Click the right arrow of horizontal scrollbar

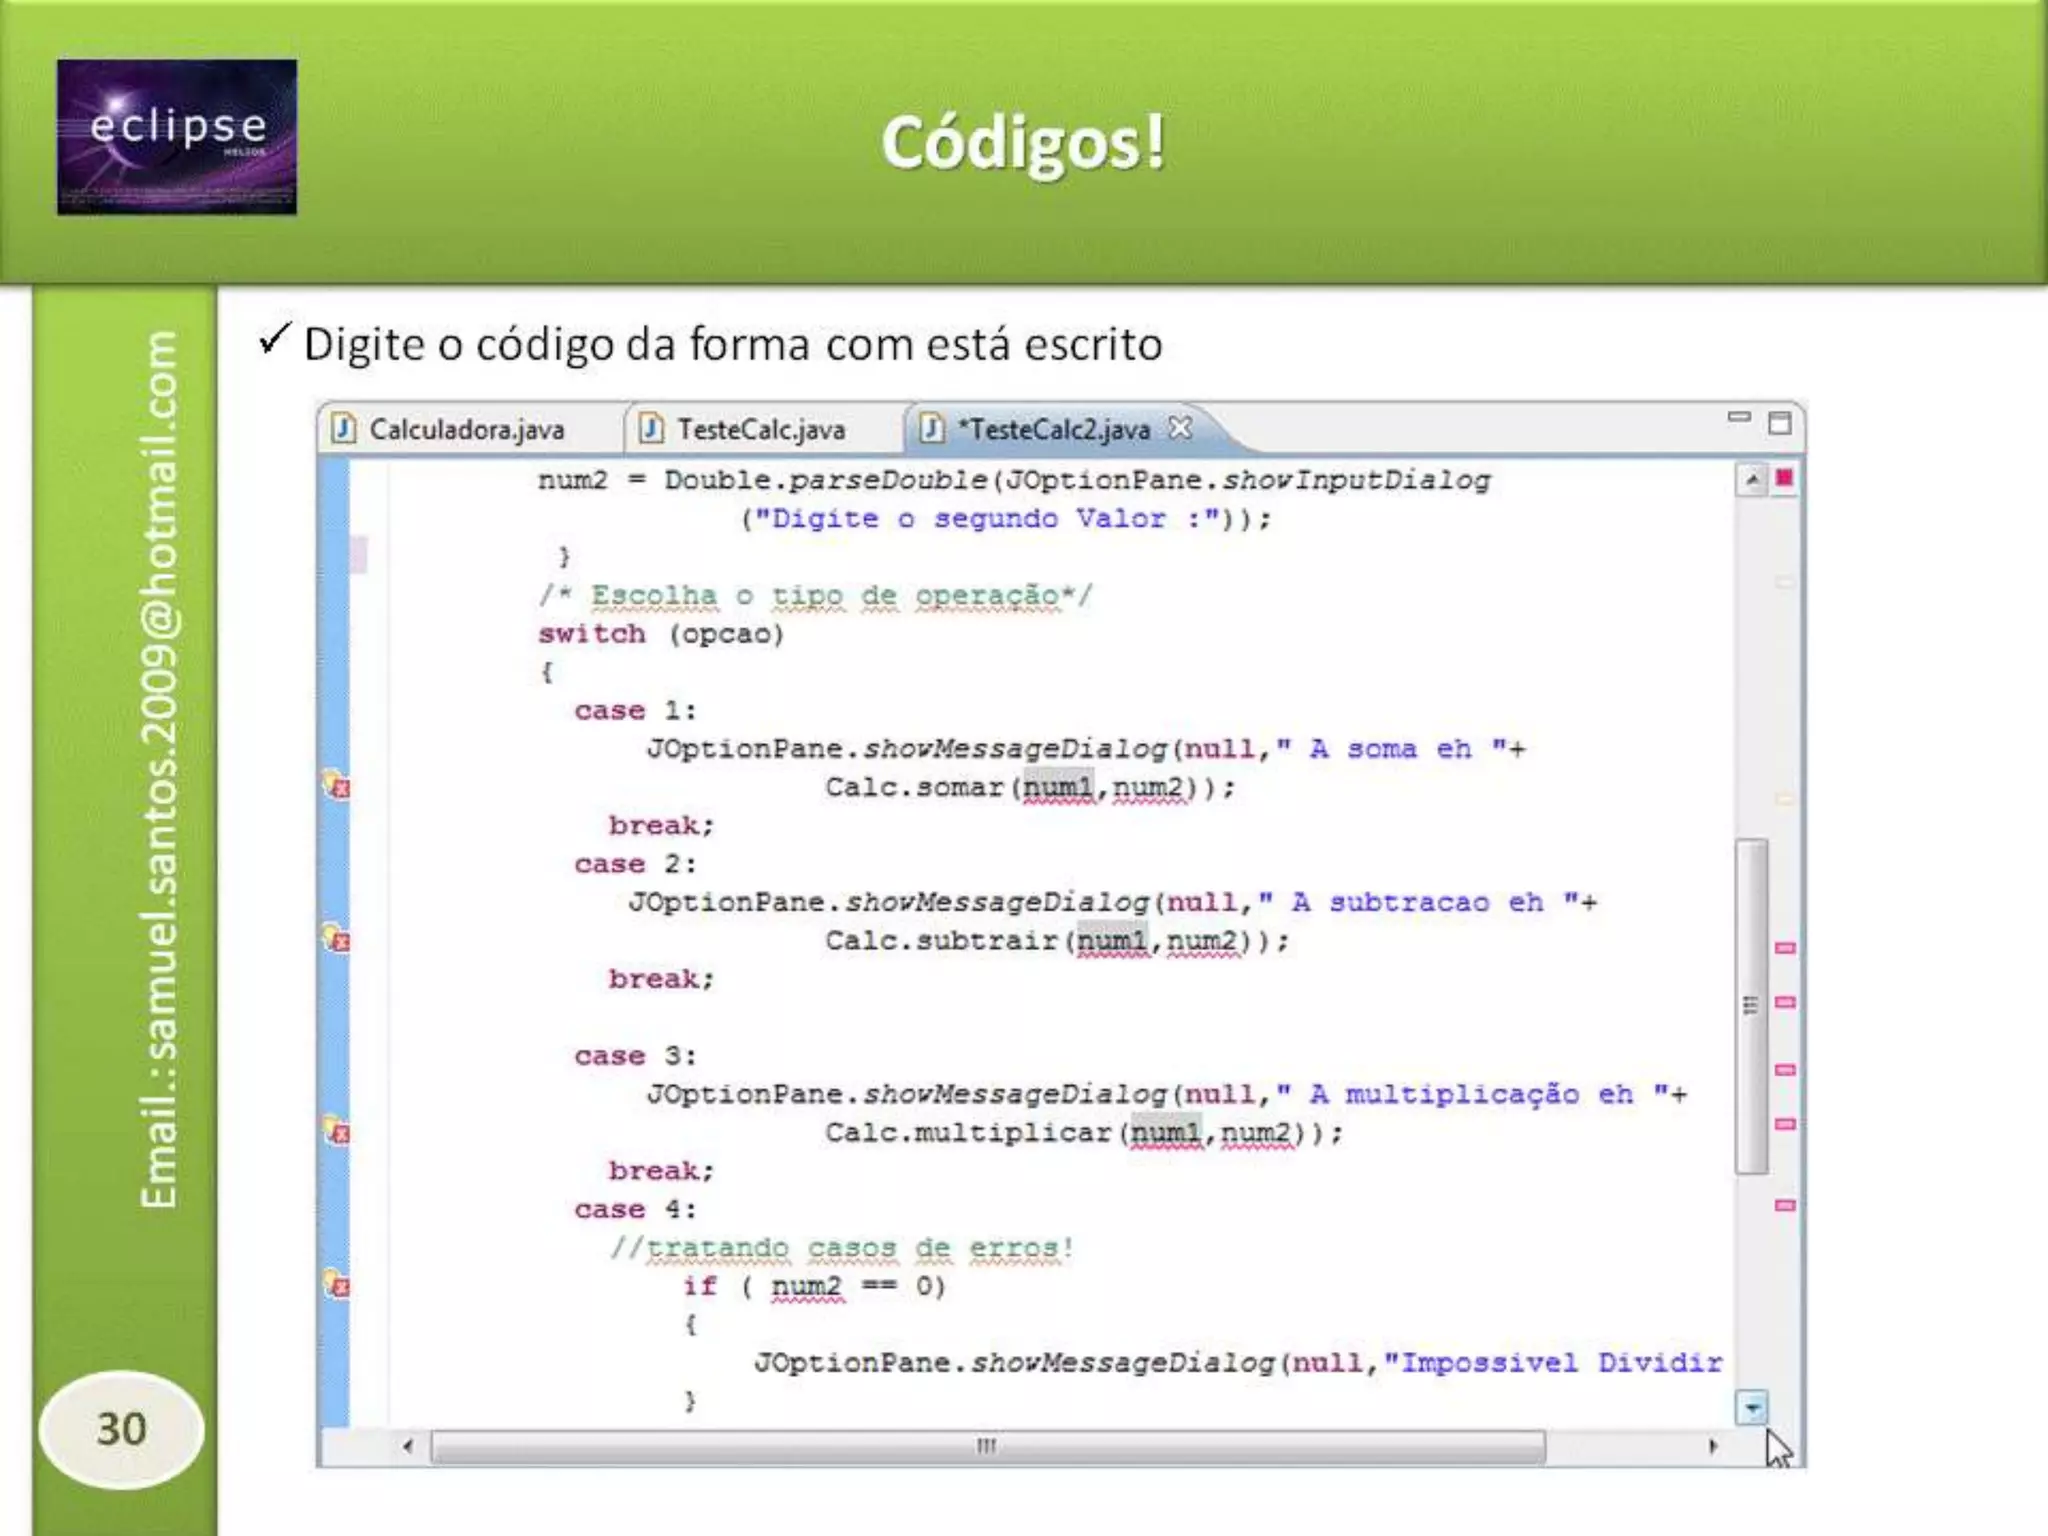click(1713, 1446)
